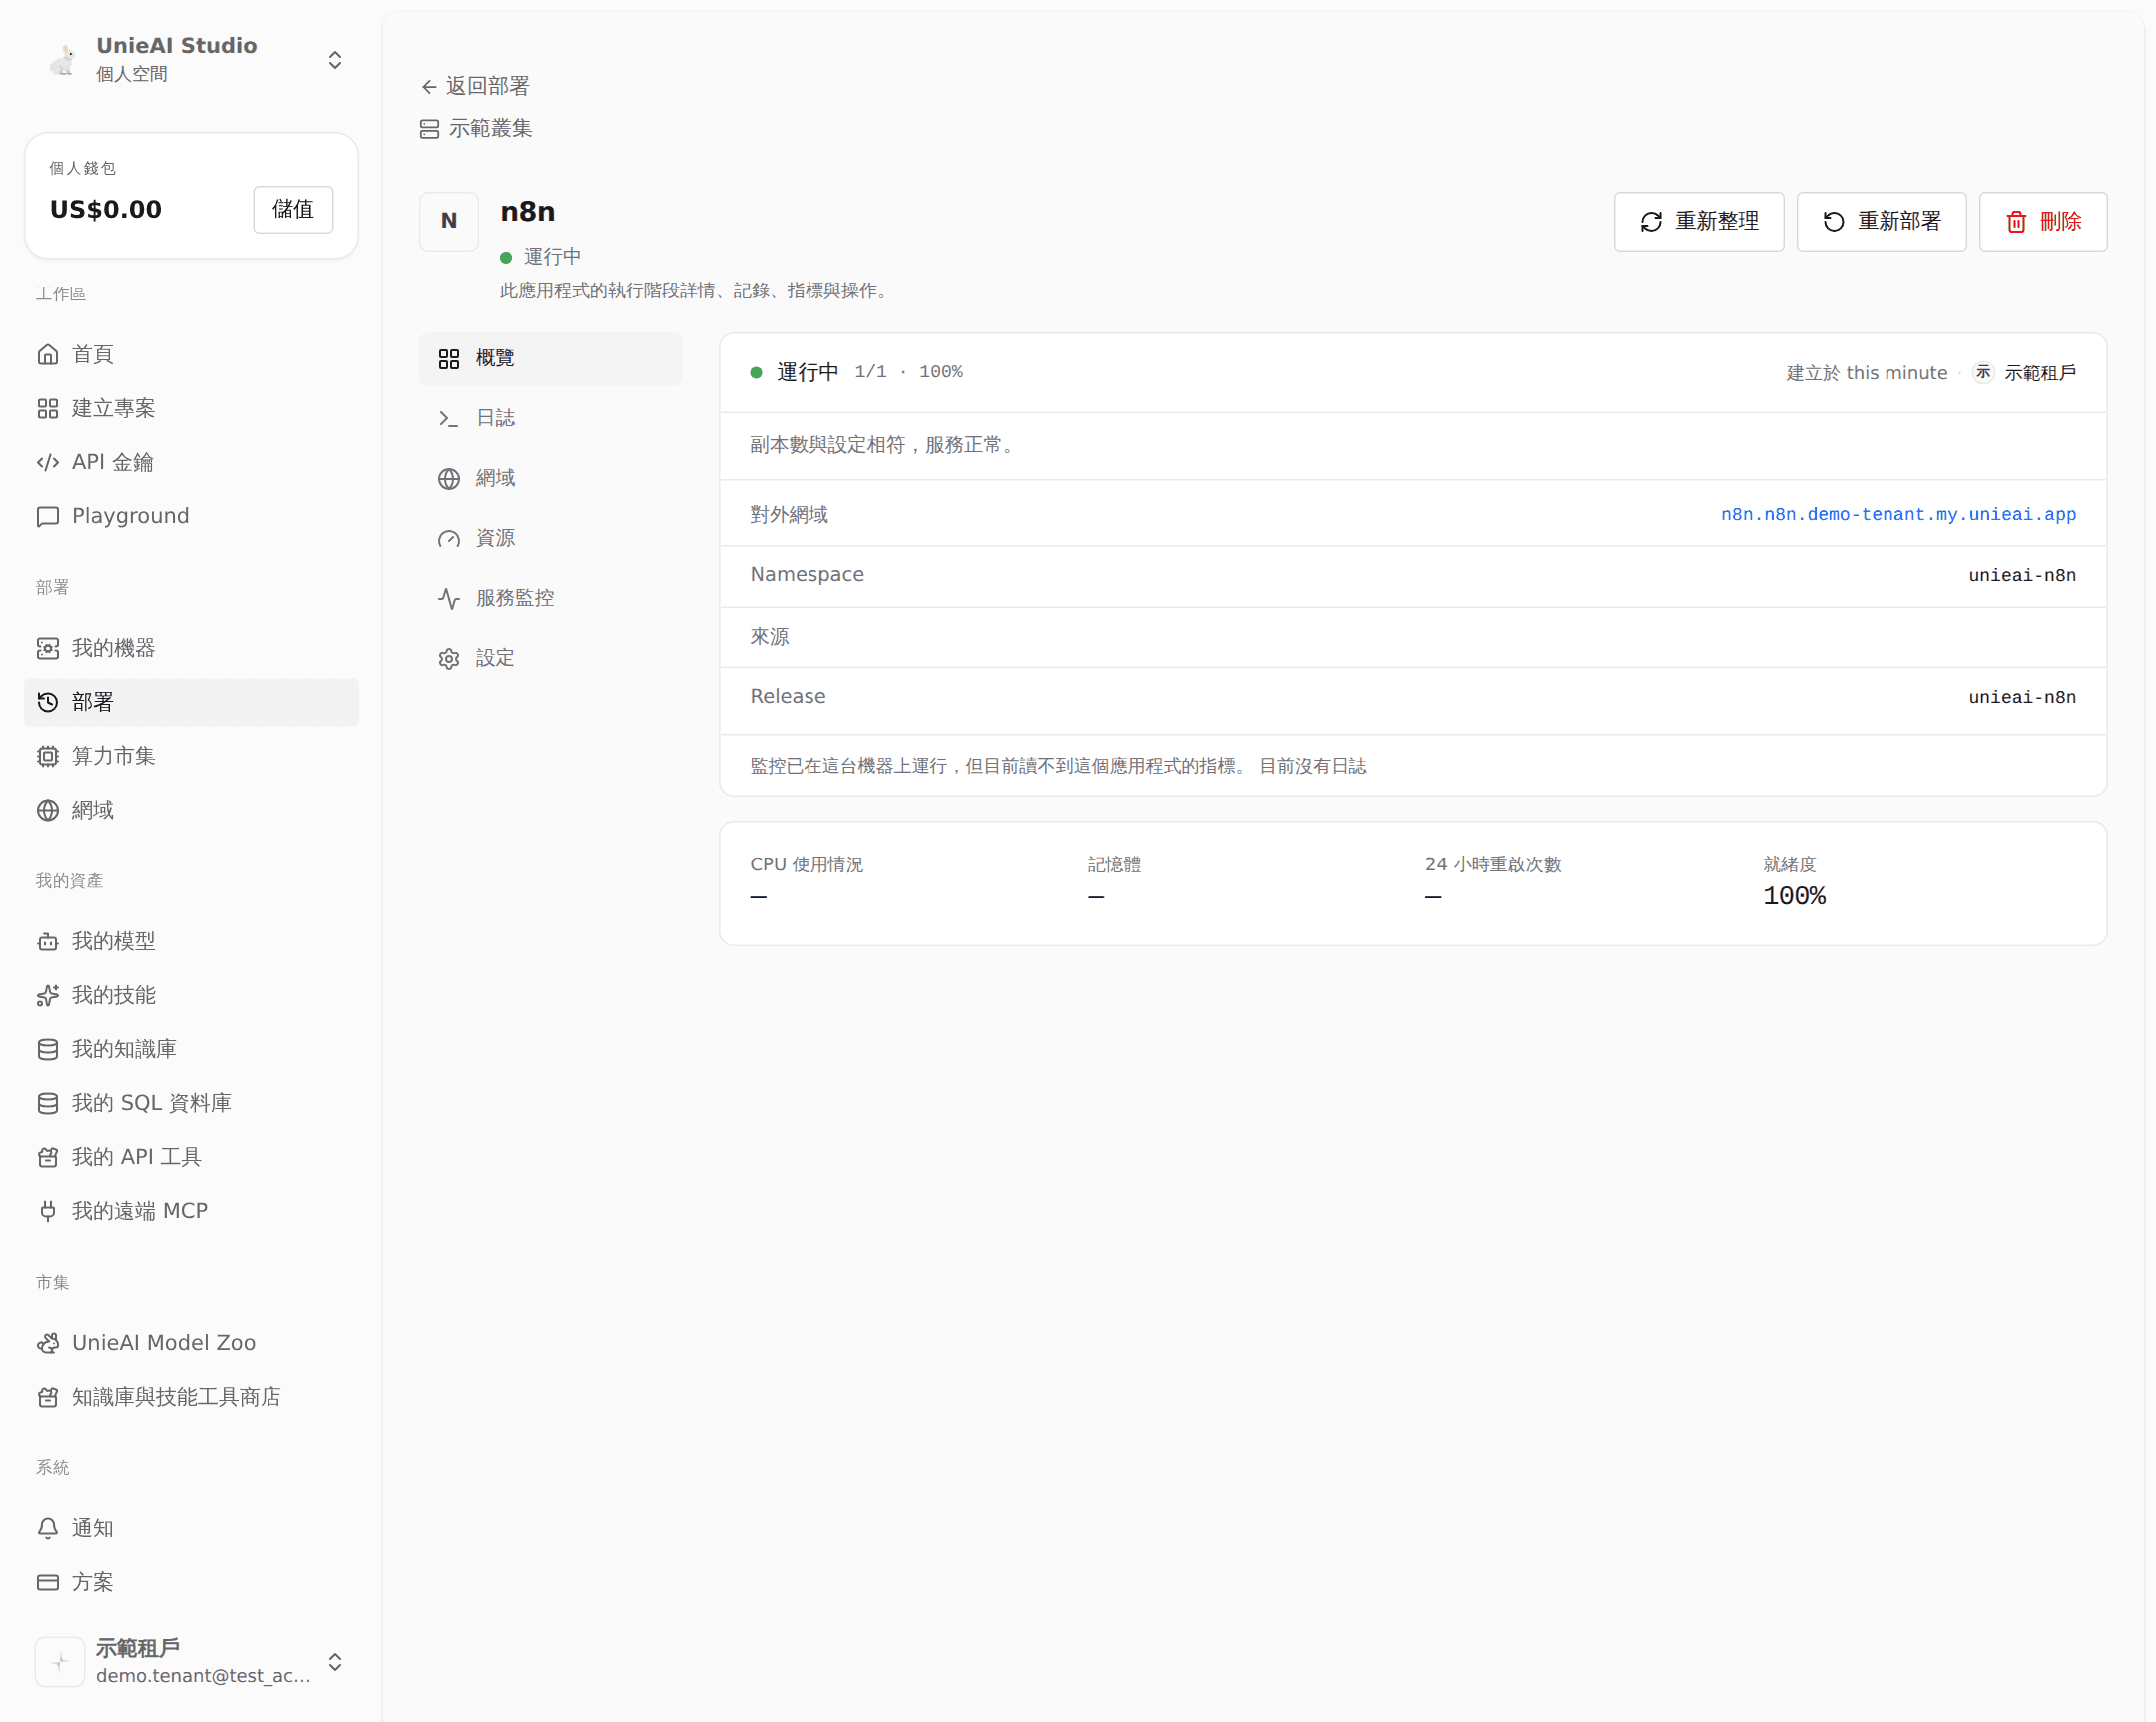
Task: Click the 就緒度 100% value
Action: pos(1794,897)
